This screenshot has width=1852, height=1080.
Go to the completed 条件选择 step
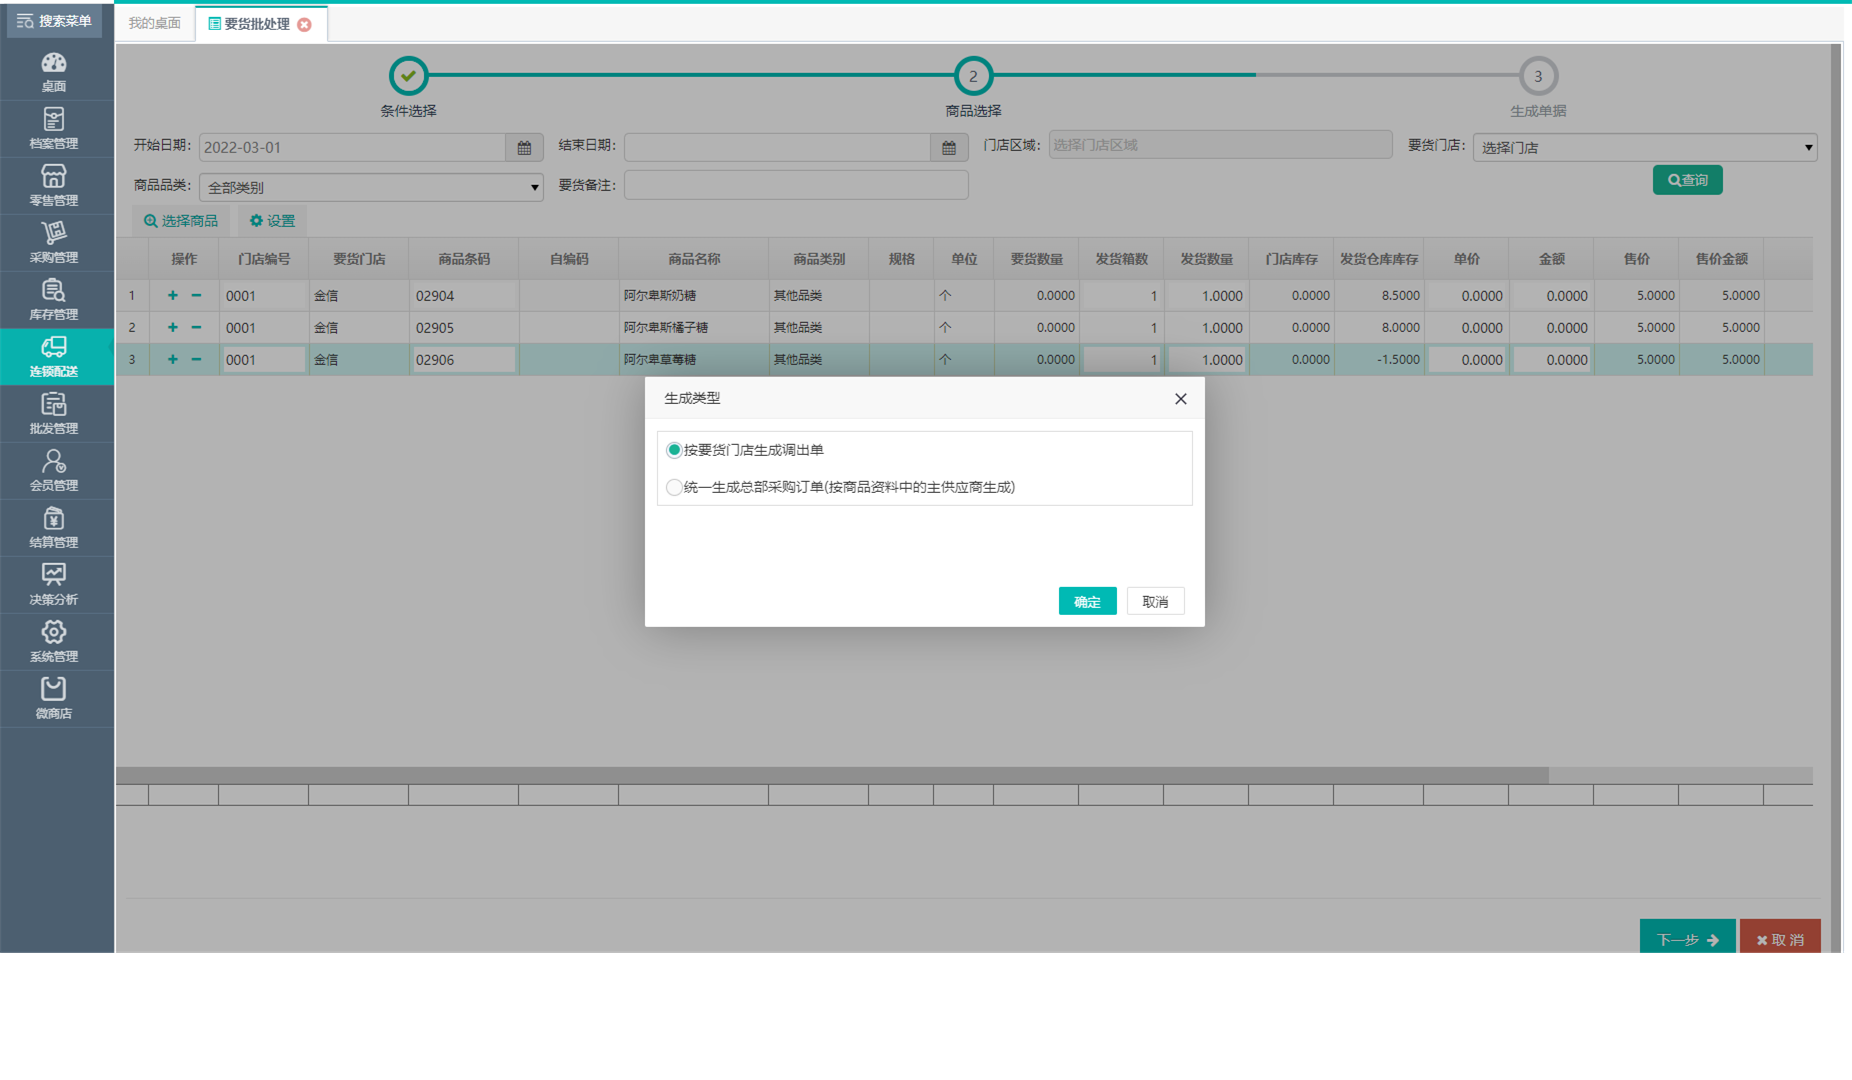pos(408,75)
